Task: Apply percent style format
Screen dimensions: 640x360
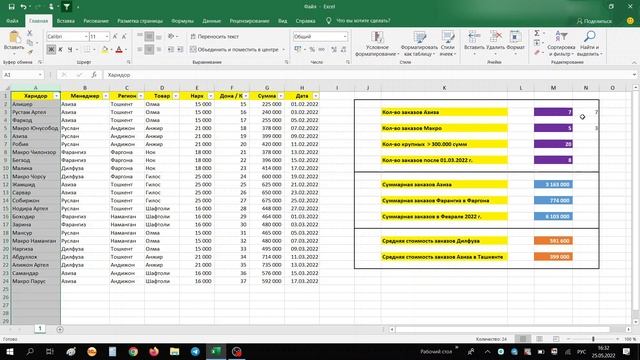Action: pyautogui.click(x=312, y=49)
